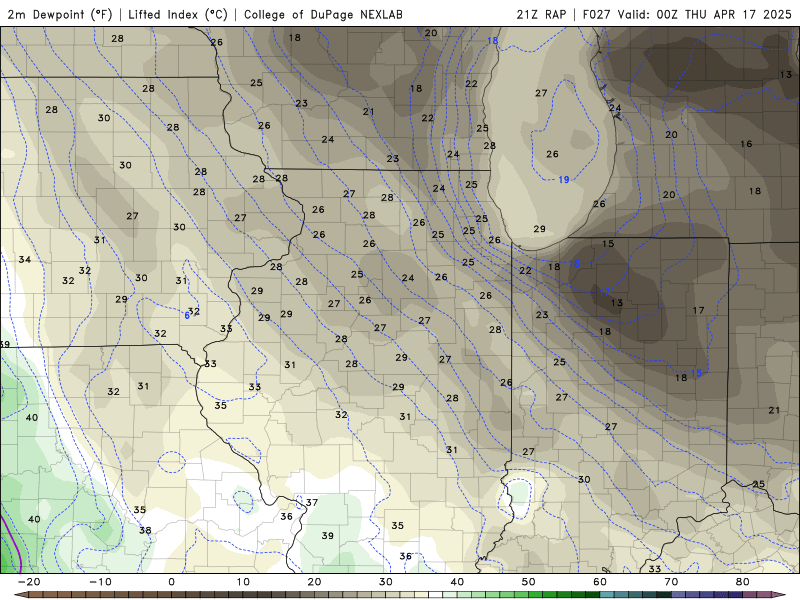Click the "2m Dewpoint (°F)" title text

60,14
